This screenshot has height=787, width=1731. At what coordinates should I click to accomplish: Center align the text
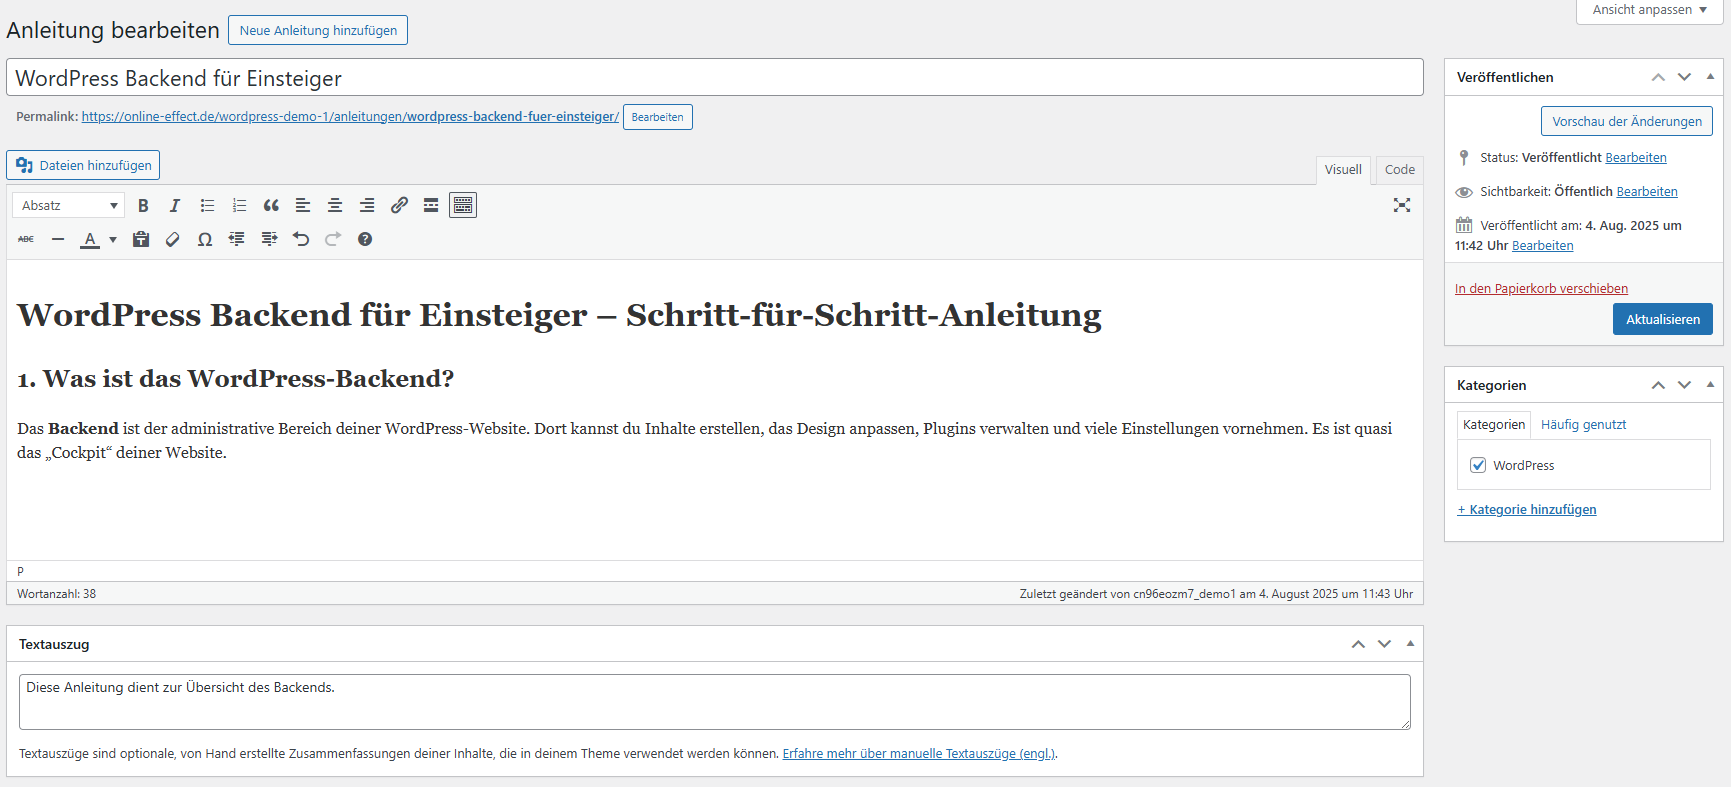(335, 205)
